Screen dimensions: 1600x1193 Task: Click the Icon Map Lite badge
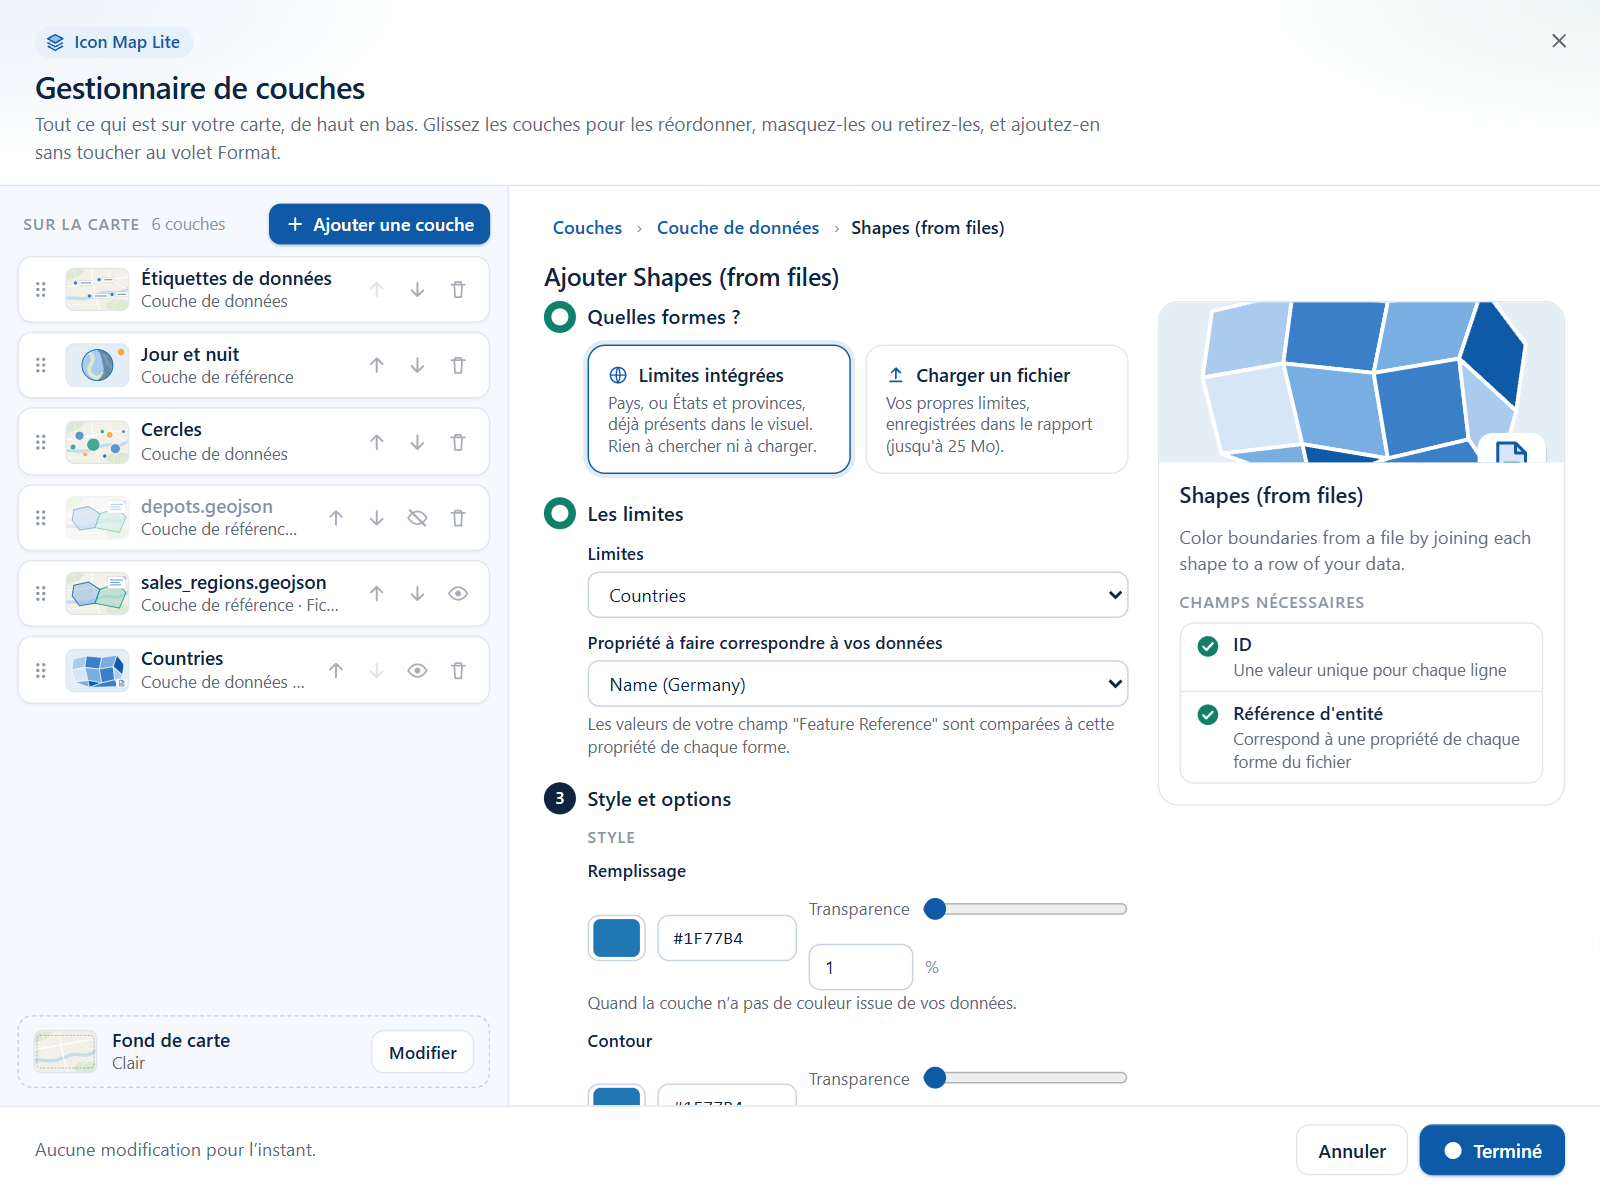pyautogui.click(x=114, y=42)
